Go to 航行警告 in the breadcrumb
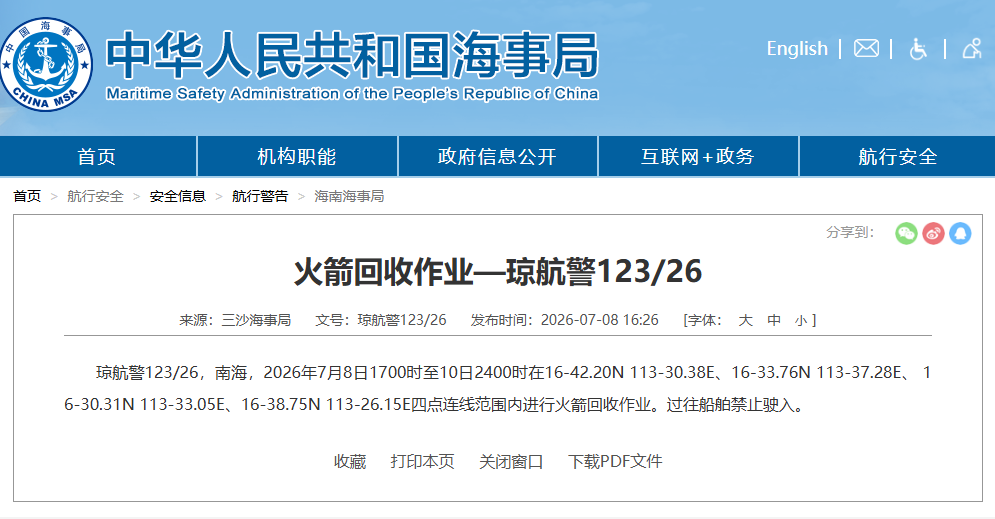The image size is (995, 519). click(x=260, y=196)
